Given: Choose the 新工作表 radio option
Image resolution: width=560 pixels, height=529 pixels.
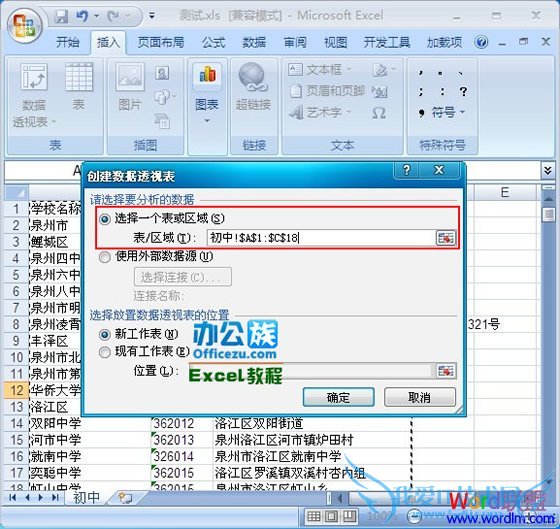Looking at the screenshot, I should (105, 335).
